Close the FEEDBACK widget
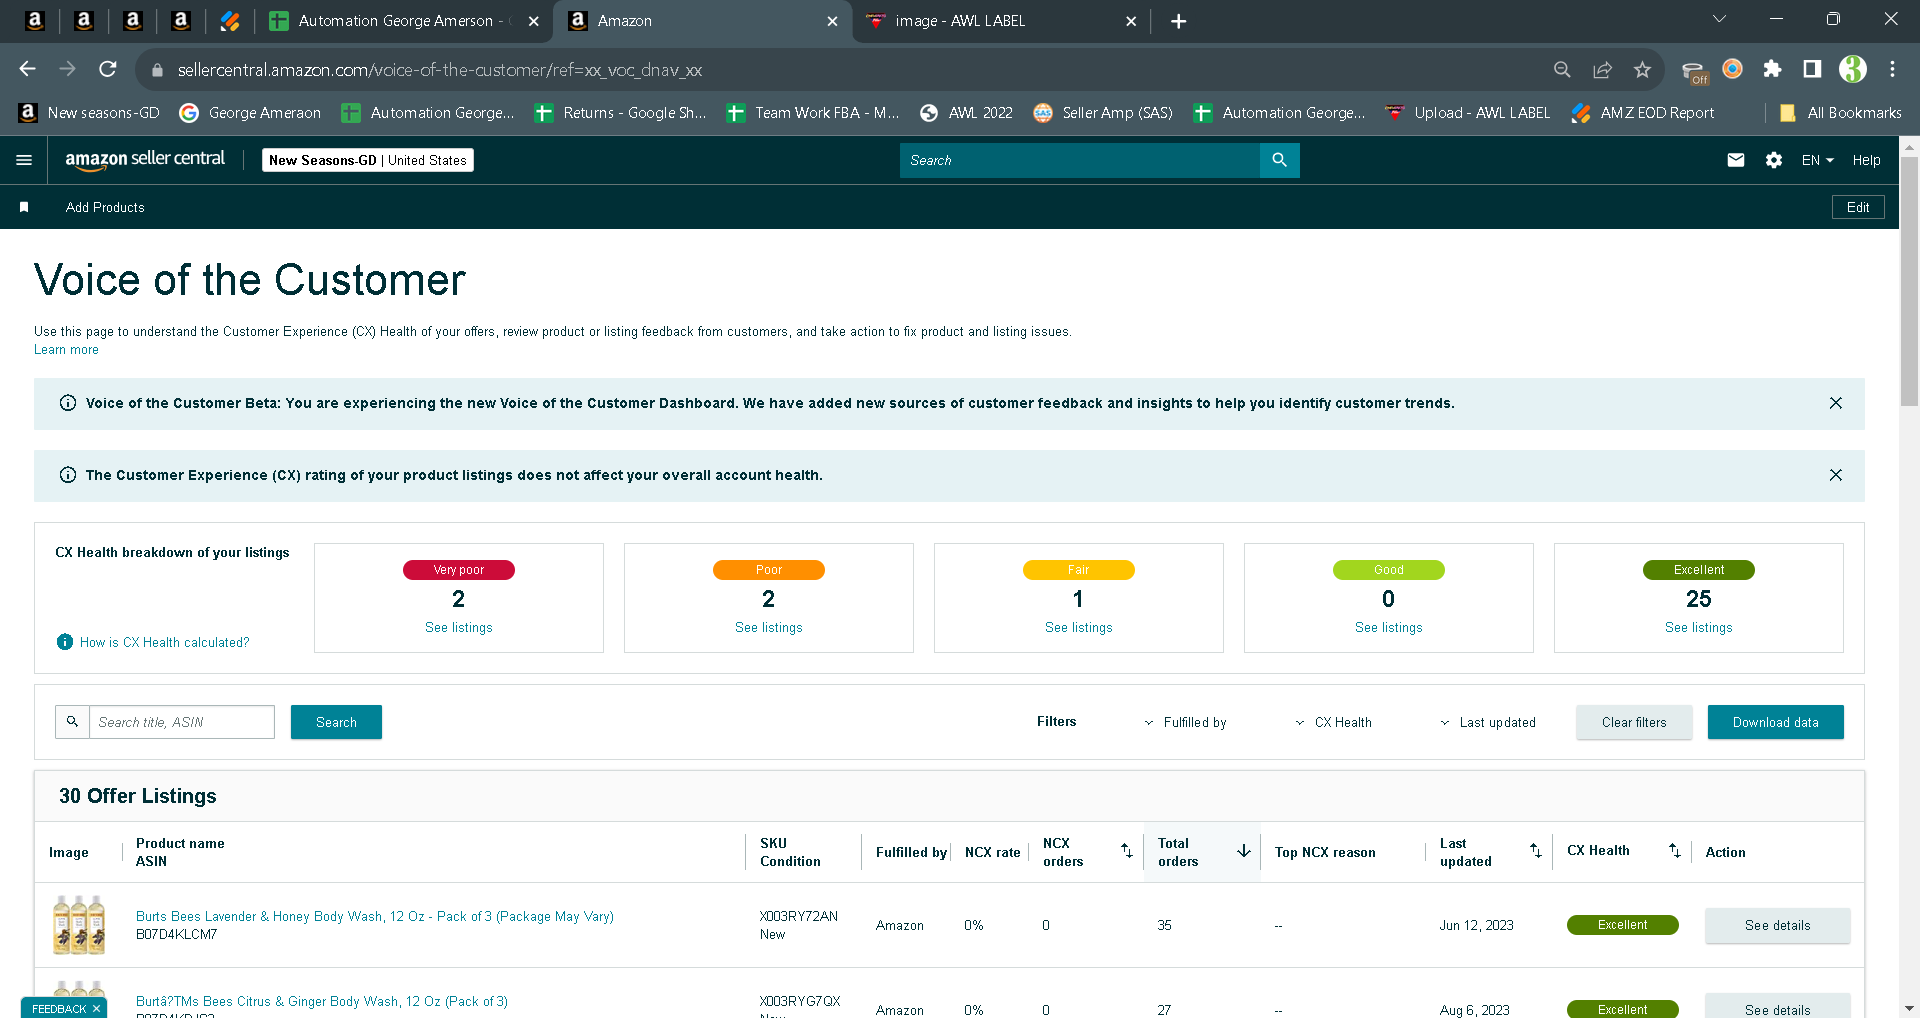1920x1018 pixels. pyautogui.click(x=96, y=1008)
